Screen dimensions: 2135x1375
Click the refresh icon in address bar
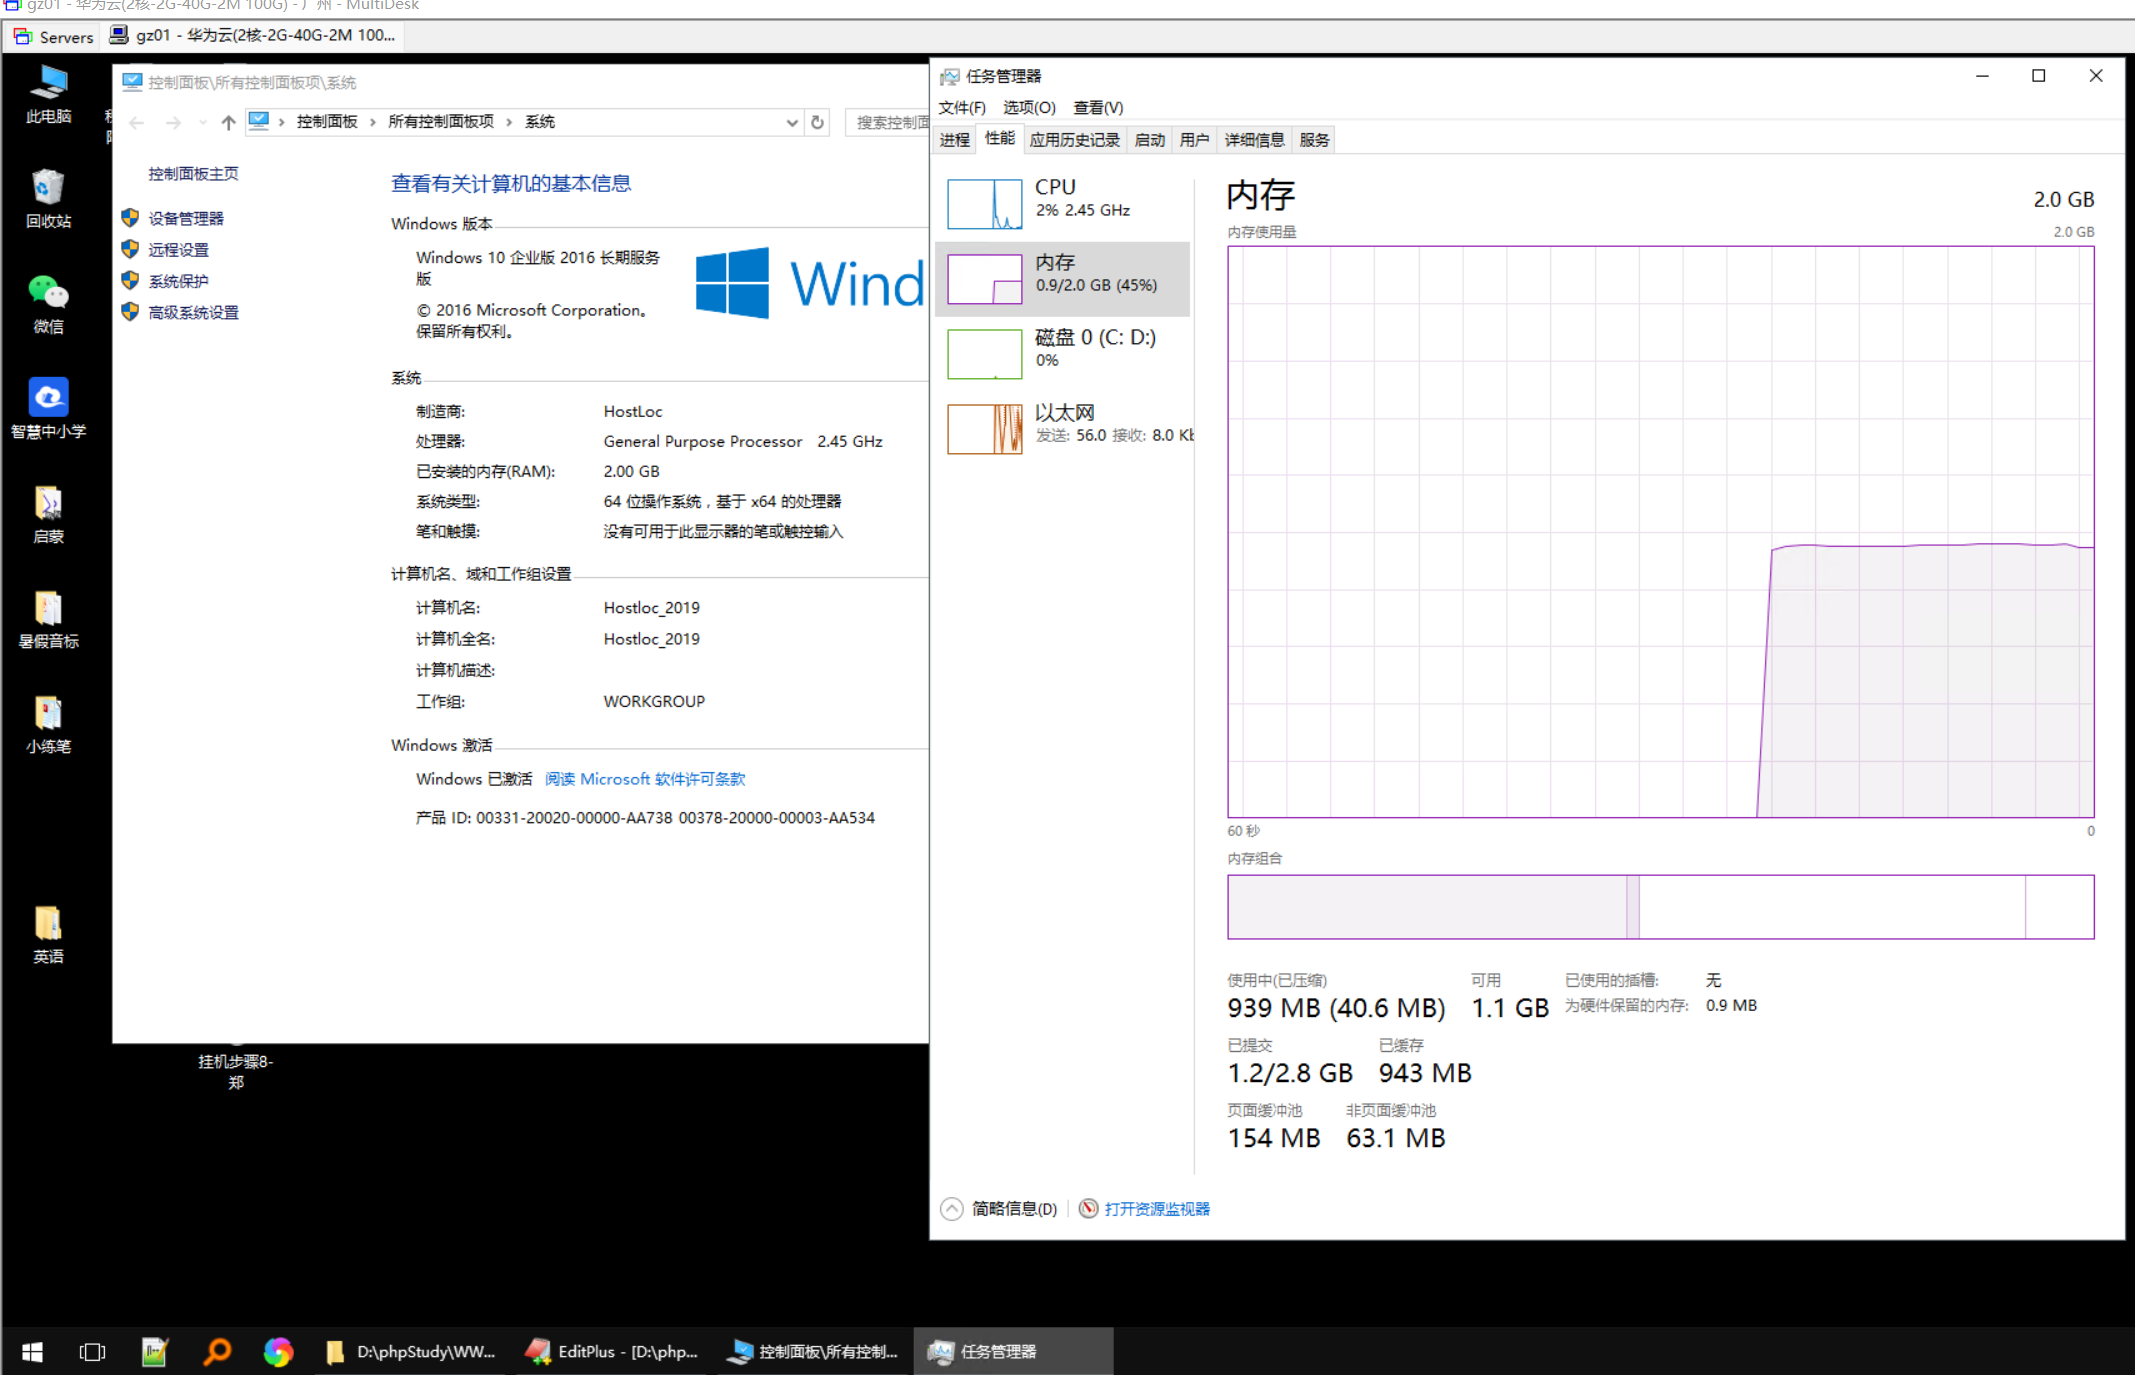[817, 122]
